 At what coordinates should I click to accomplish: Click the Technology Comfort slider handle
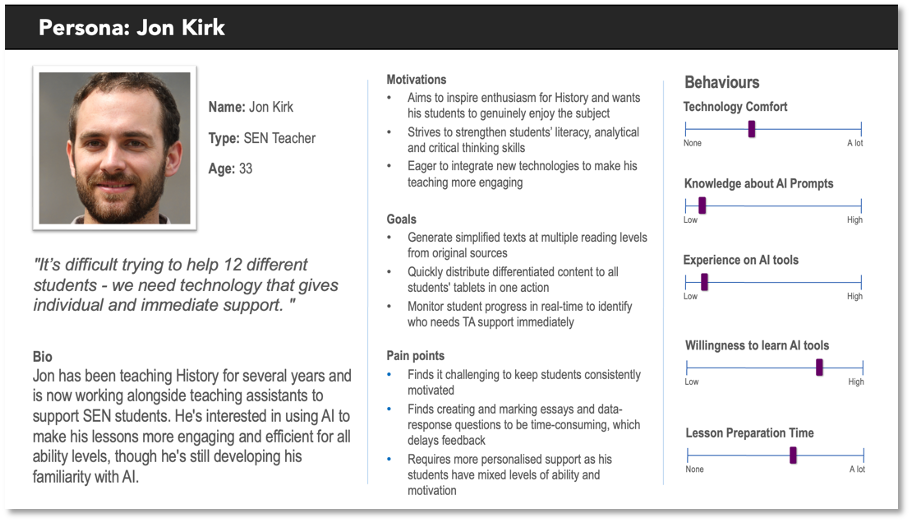(751, 129)
